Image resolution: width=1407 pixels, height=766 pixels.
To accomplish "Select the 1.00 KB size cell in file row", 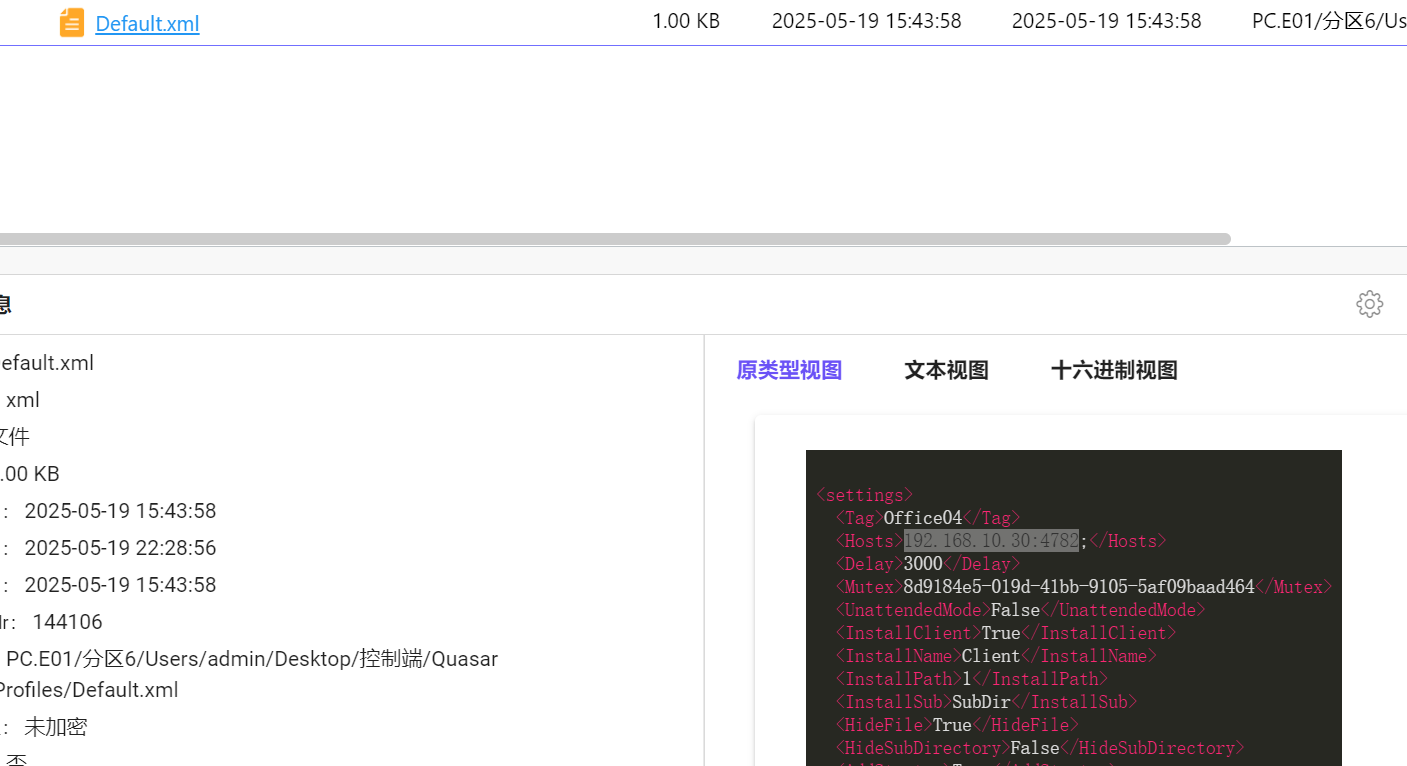I will coord(685,21).
